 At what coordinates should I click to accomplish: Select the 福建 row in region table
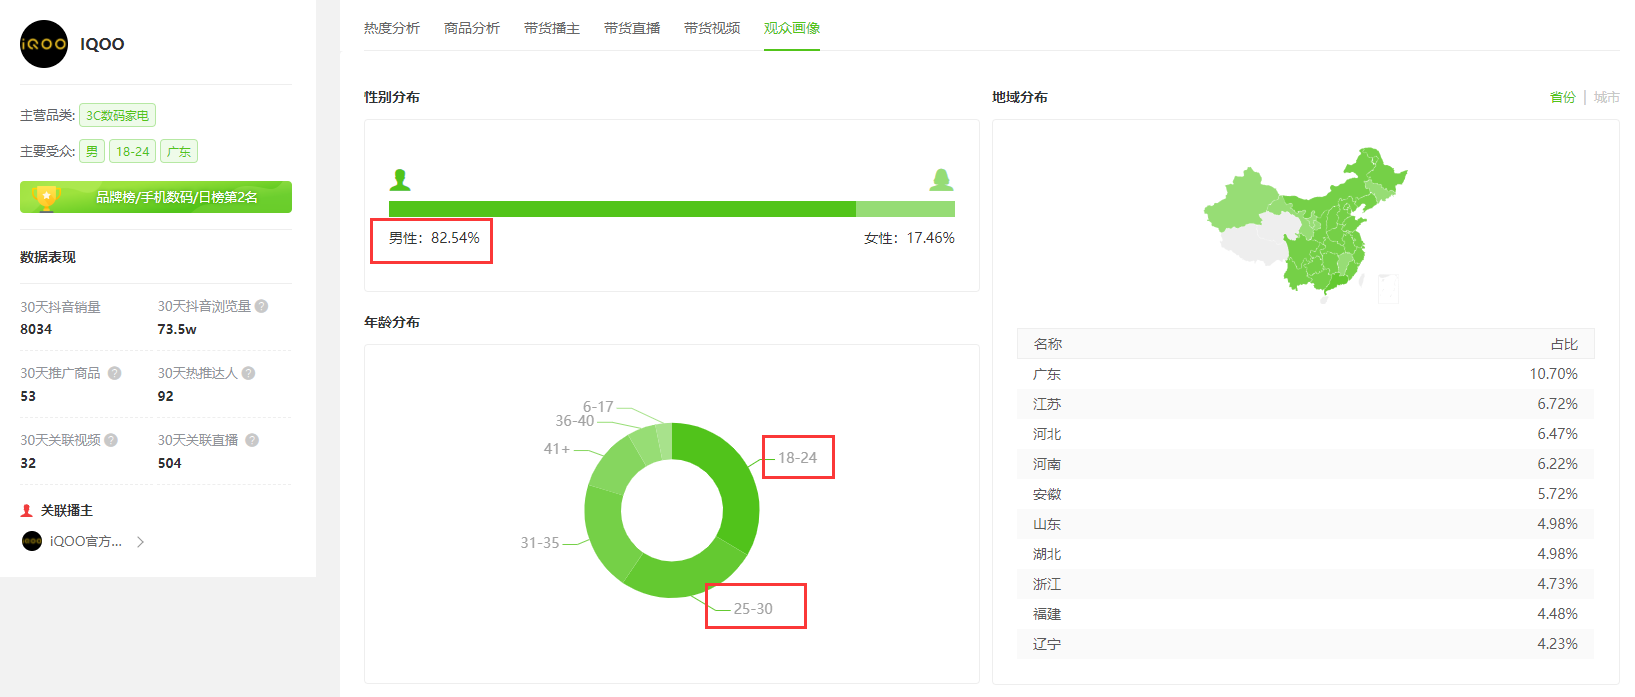1305,614
